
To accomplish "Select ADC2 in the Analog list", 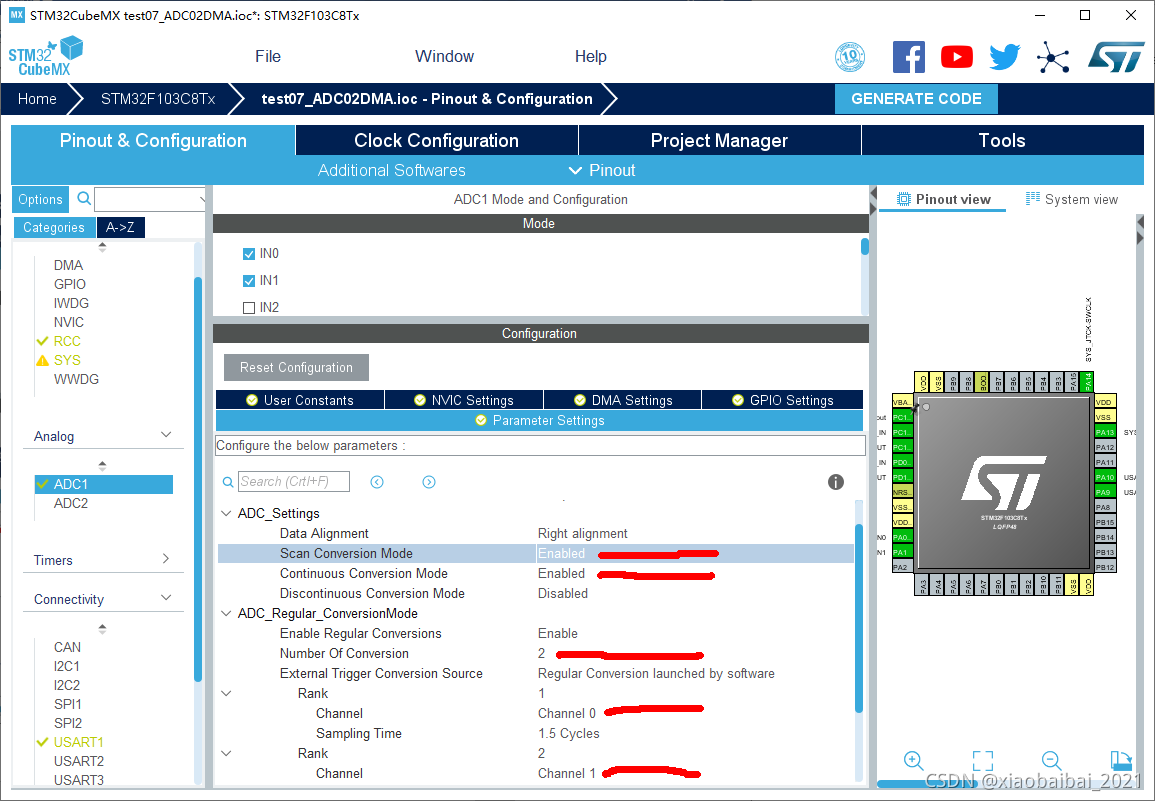I will [x=71, y=503].
